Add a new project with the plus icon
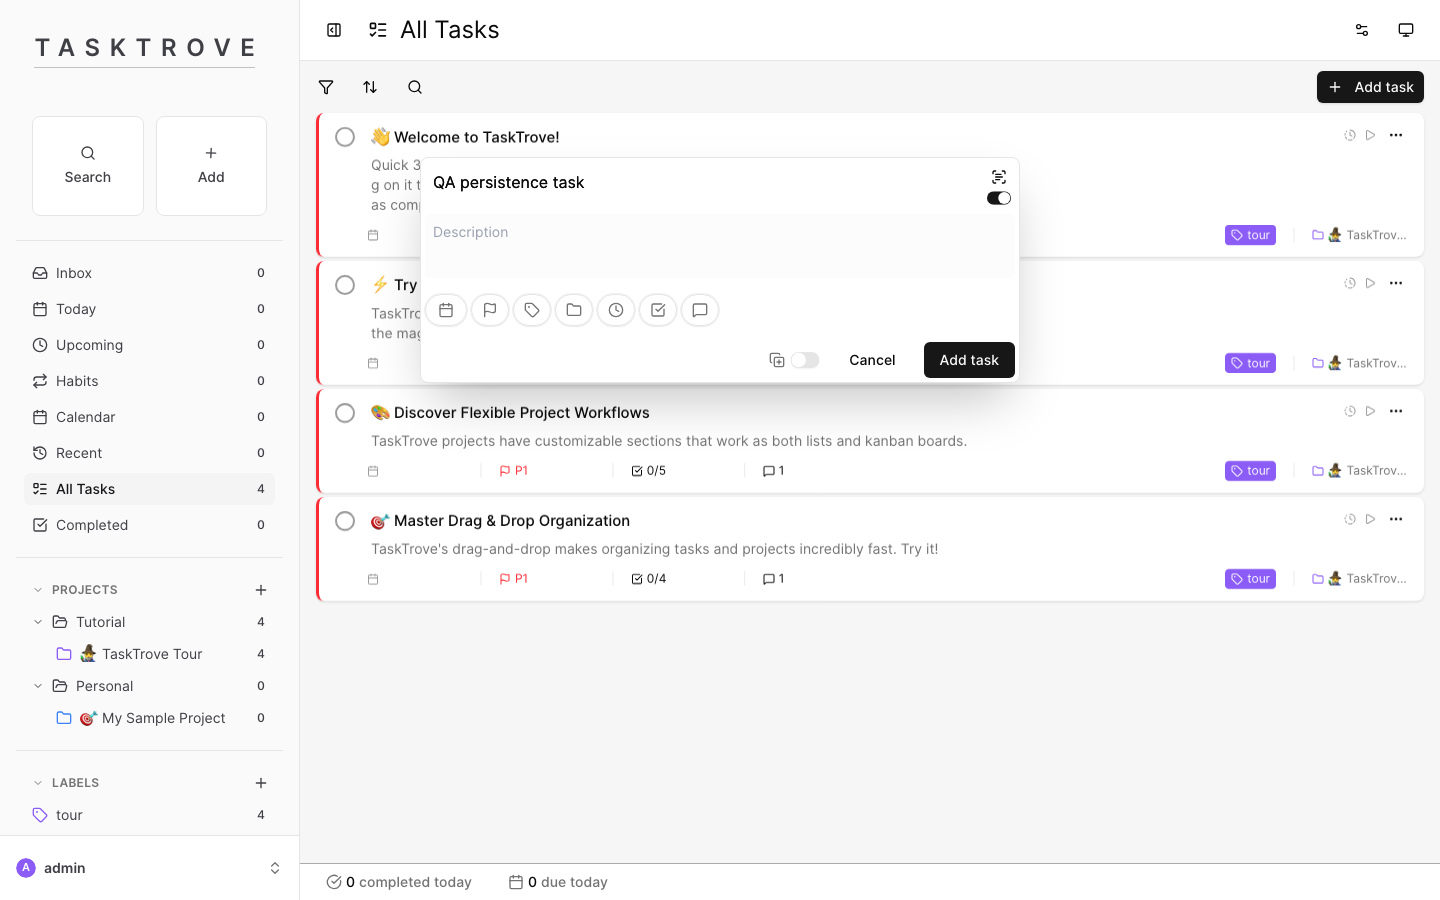1440x900 pixels. point(261,590)
